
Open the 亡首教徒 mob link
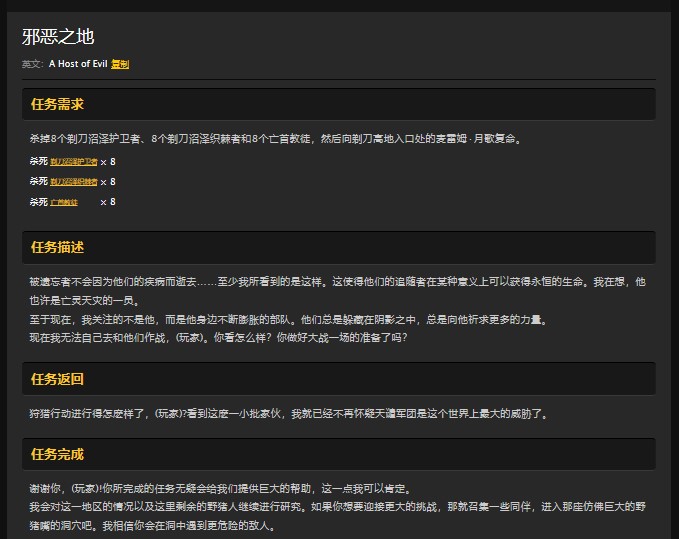click(64, 202)
